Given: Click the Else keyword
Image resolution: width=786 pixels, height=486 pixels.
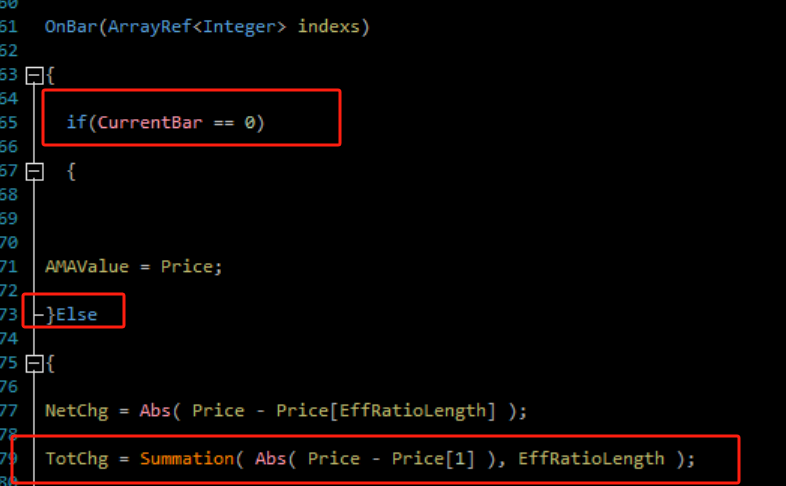Looking at the screenshot, I should tap(76, 315).
